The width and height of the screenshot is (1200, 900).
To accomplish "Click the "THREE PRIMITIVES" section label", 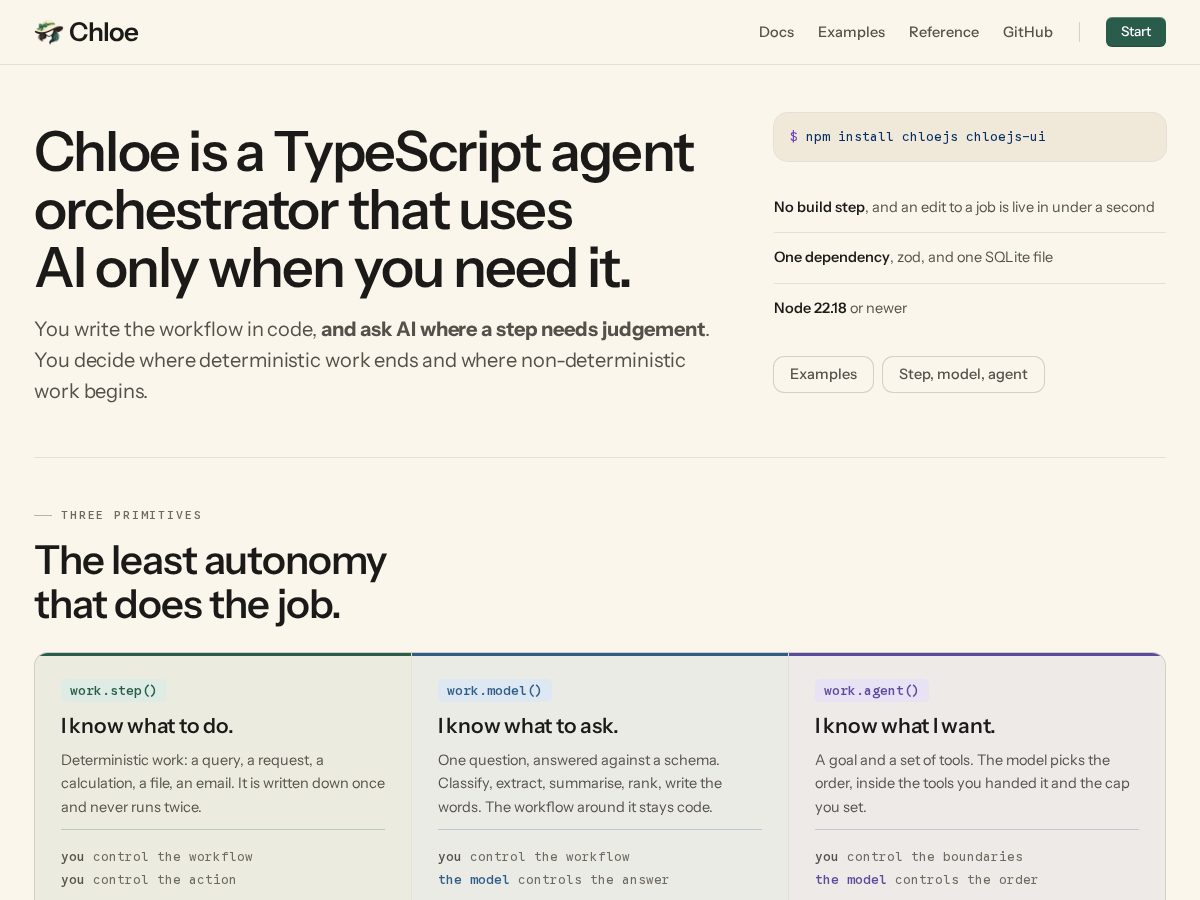I will 131,515.
